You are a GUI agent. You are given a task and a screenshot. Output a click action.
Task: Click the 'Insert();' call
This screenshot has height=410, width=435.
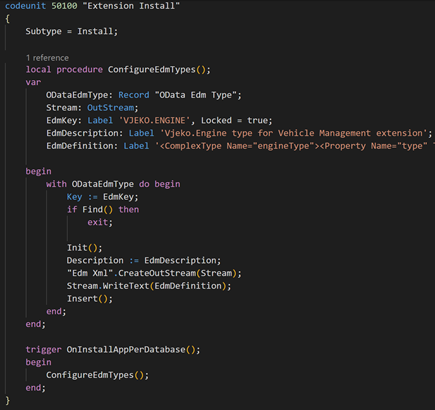[x=90, y=299]
